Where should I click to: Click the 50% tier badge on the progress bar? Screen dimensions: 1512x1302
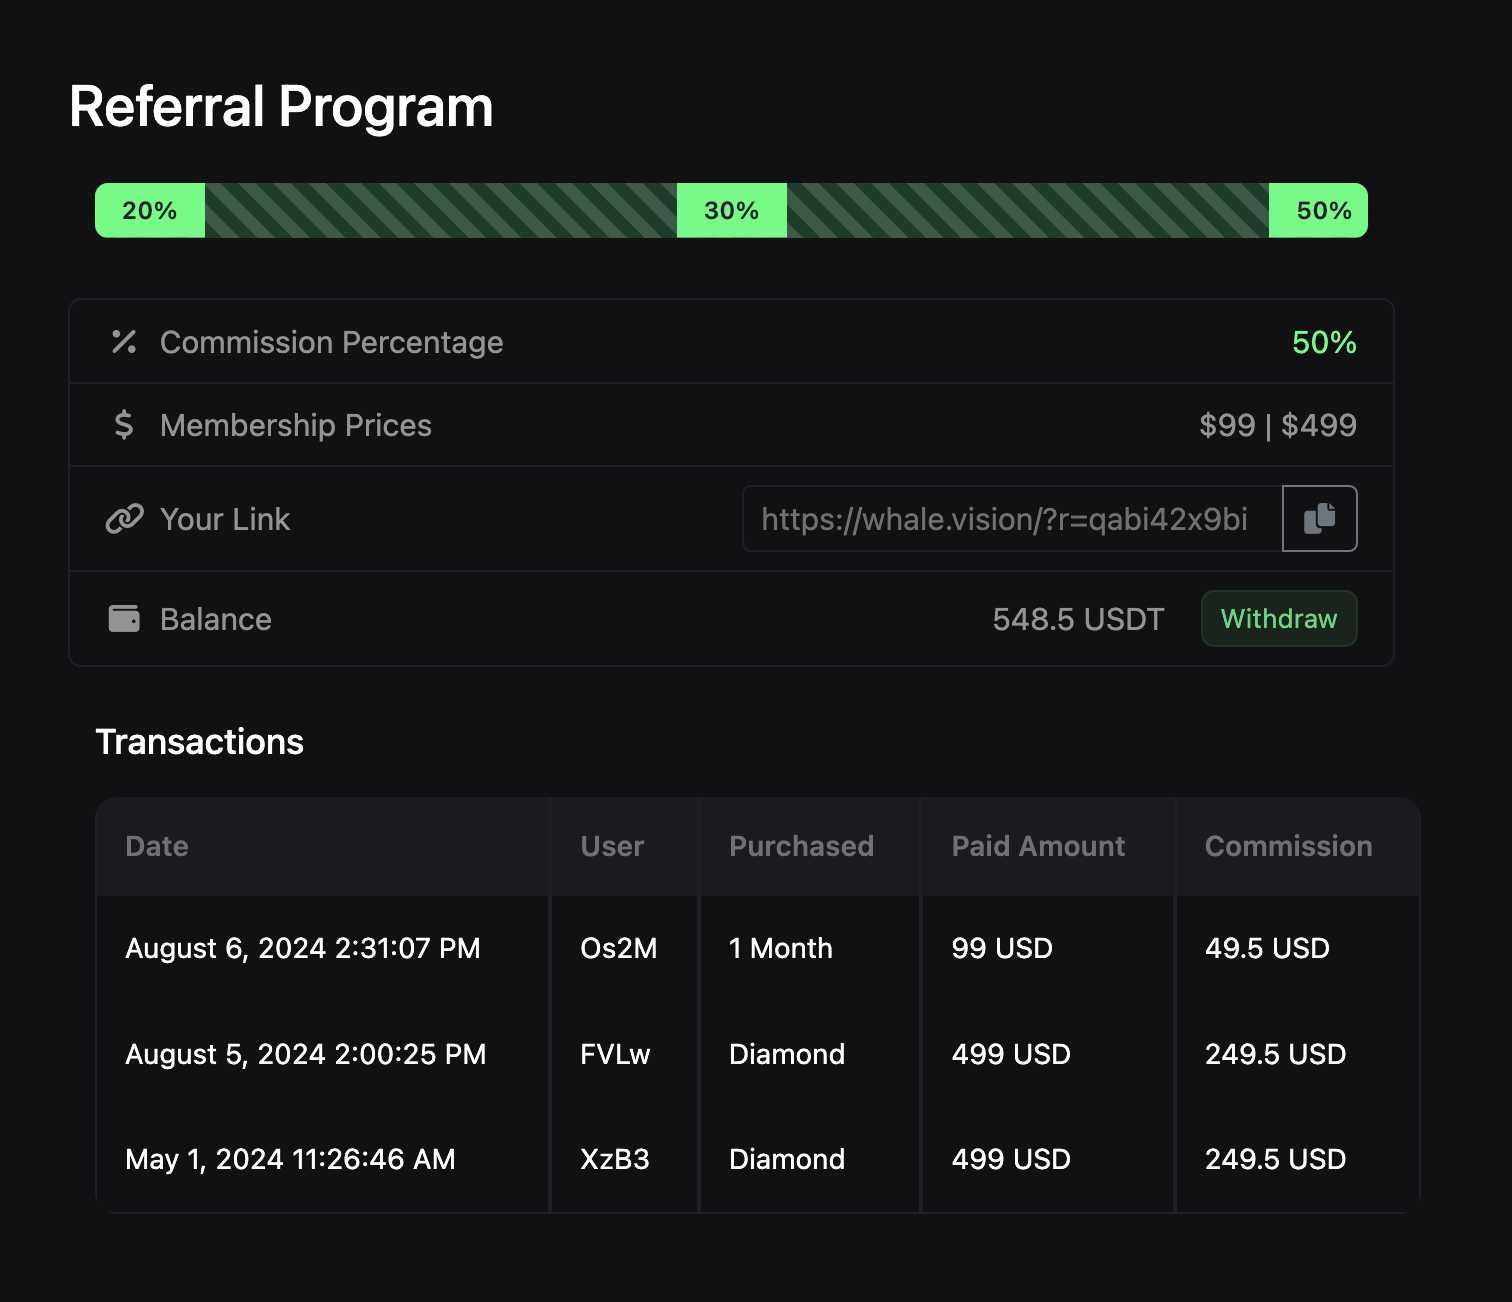tap(1318, 210)
